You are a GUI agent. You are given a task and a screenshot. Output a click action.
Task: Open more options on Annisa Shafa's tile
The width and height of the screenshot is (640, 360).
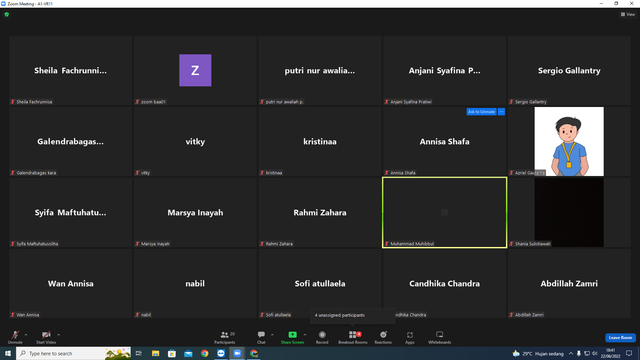(501, 111)
